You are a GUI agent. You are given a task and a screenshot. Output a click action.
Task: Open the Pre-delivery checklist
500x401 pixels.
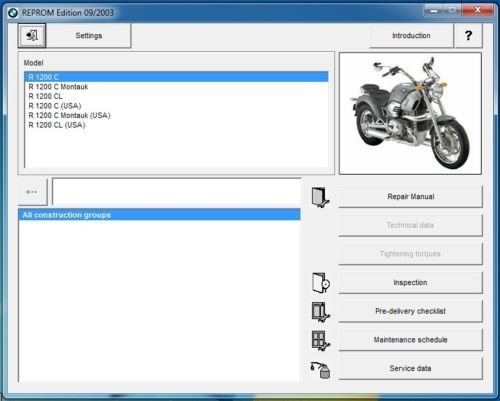[x=411, y=311]
